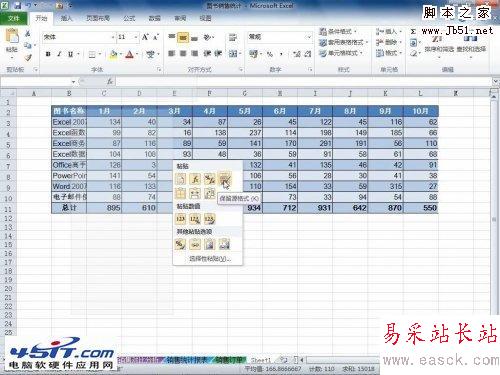
Task: Choose Paste Values (123) option
Action: coord(180,219)
